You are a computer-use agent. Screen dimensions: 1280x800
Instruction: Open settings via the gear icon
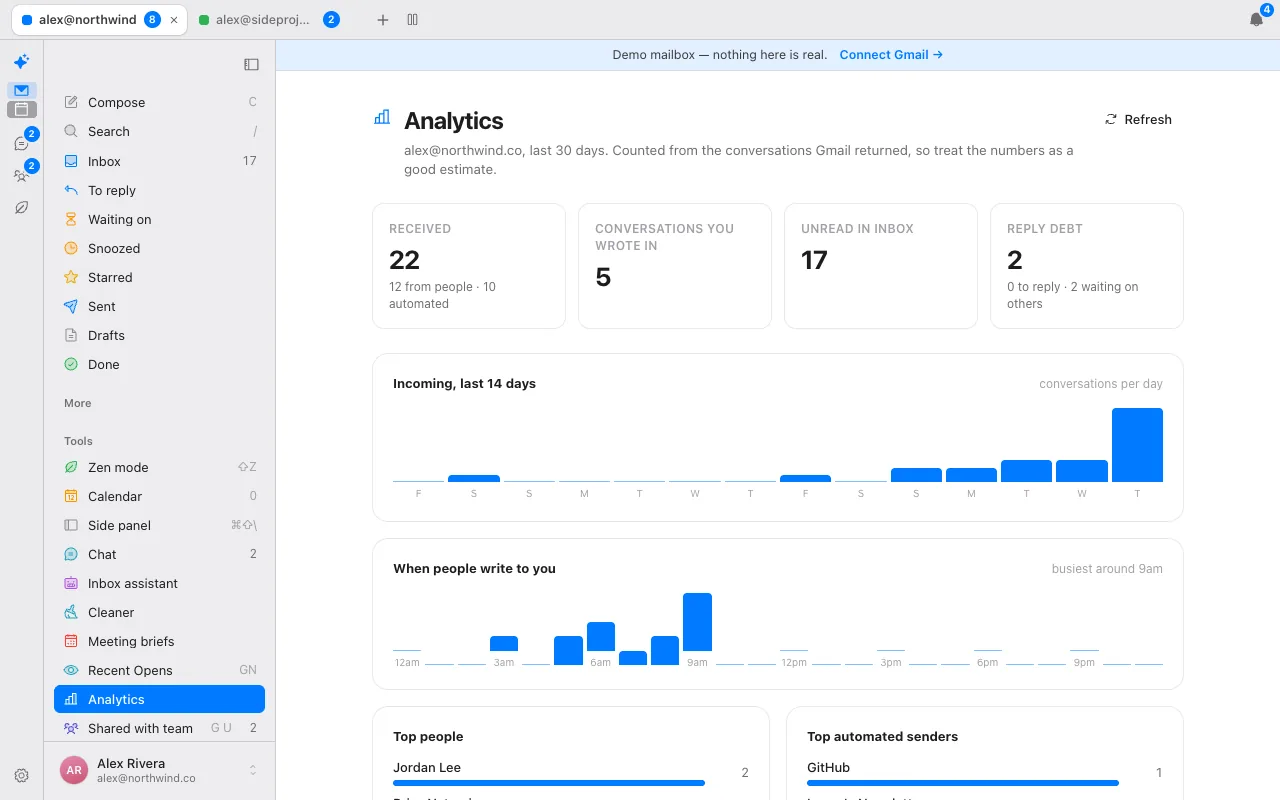click(x=21, y=775)
